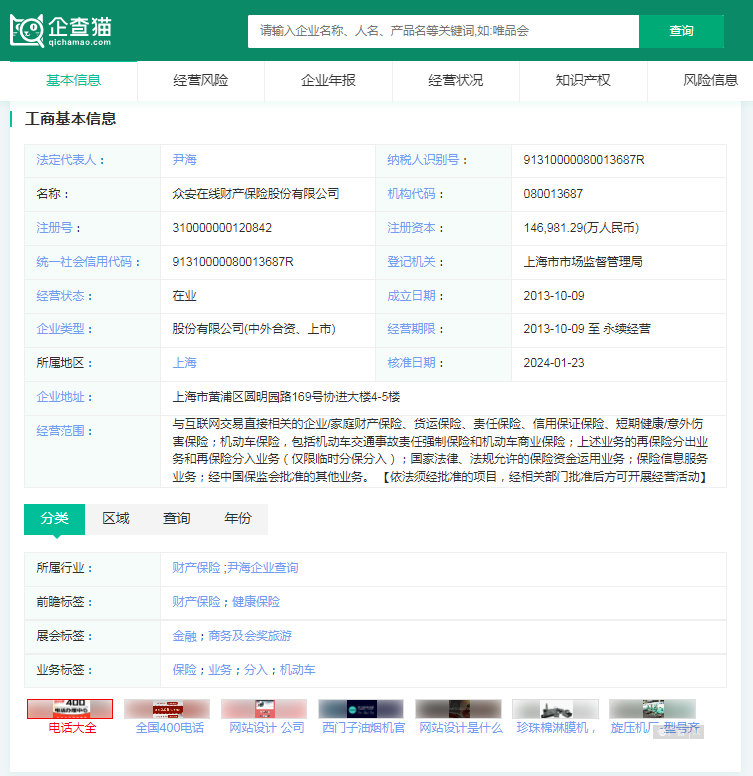Image resolution: width=753 pixels, height=776 pixels.
Task: Click the 上海市市场监督管理局 value
Action: (x=583, y=262)
